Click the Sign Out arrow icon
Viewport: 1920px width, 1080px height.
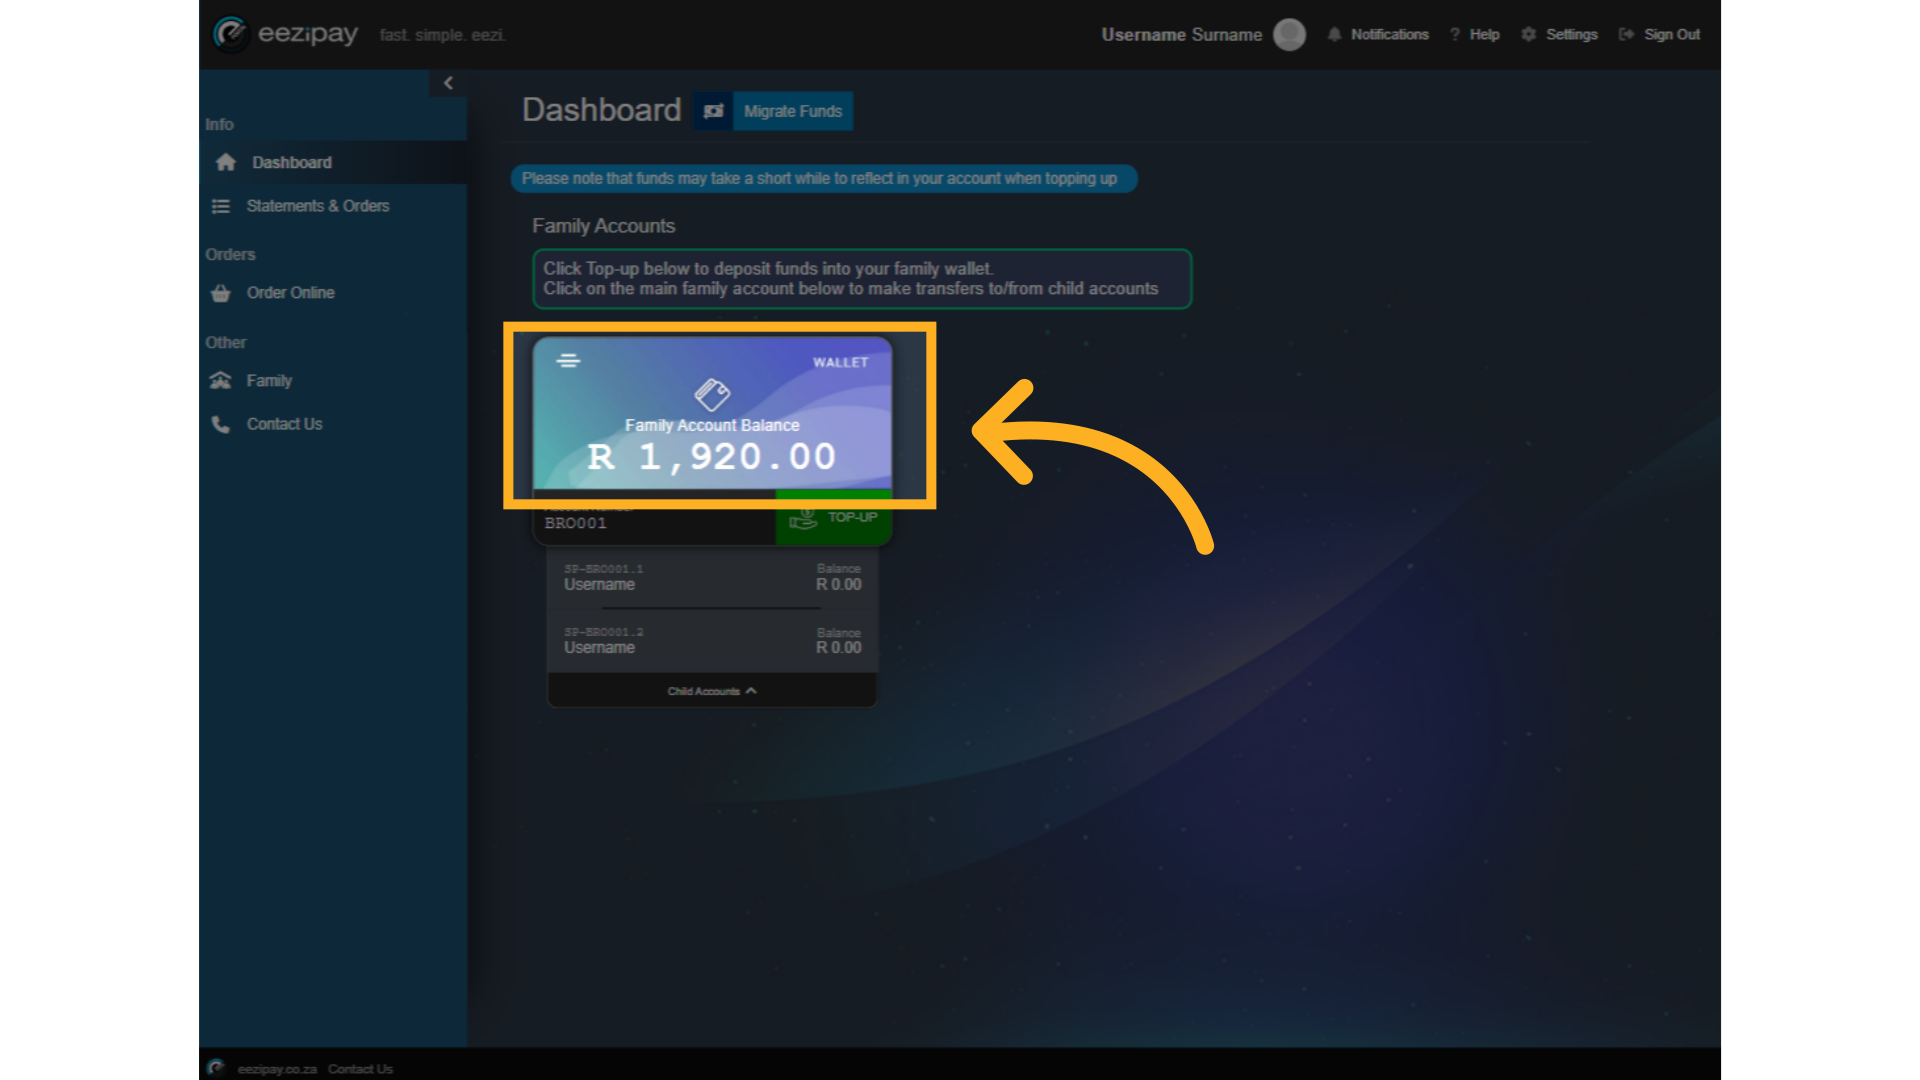pos(1624,34)
